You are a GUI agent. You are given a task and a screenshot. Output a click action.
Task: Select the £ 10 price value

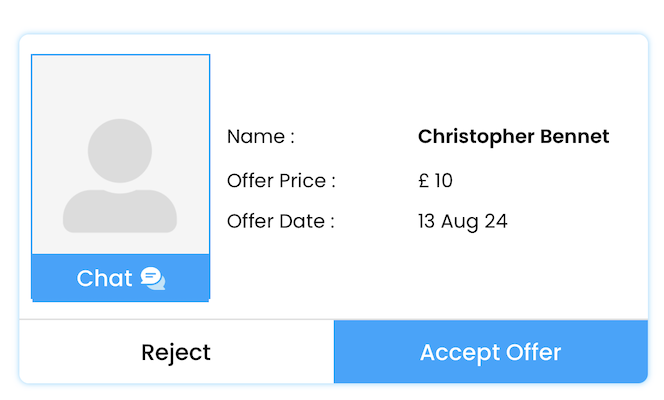[x=435, y=181]
